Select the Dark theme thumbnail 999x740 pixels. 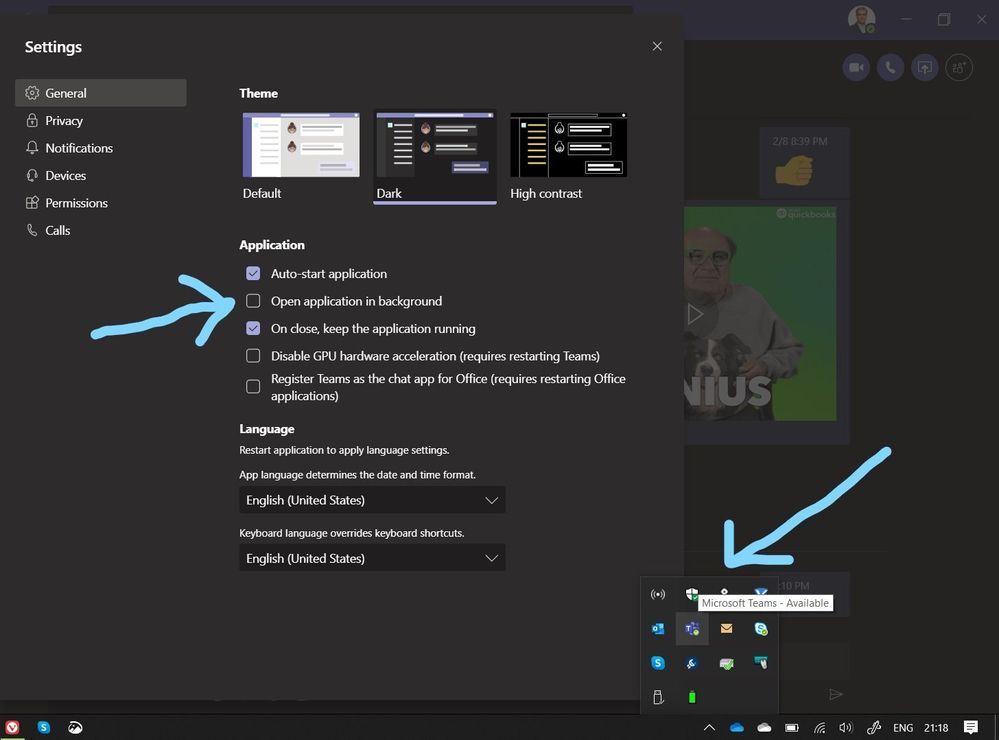pos(435,145)
